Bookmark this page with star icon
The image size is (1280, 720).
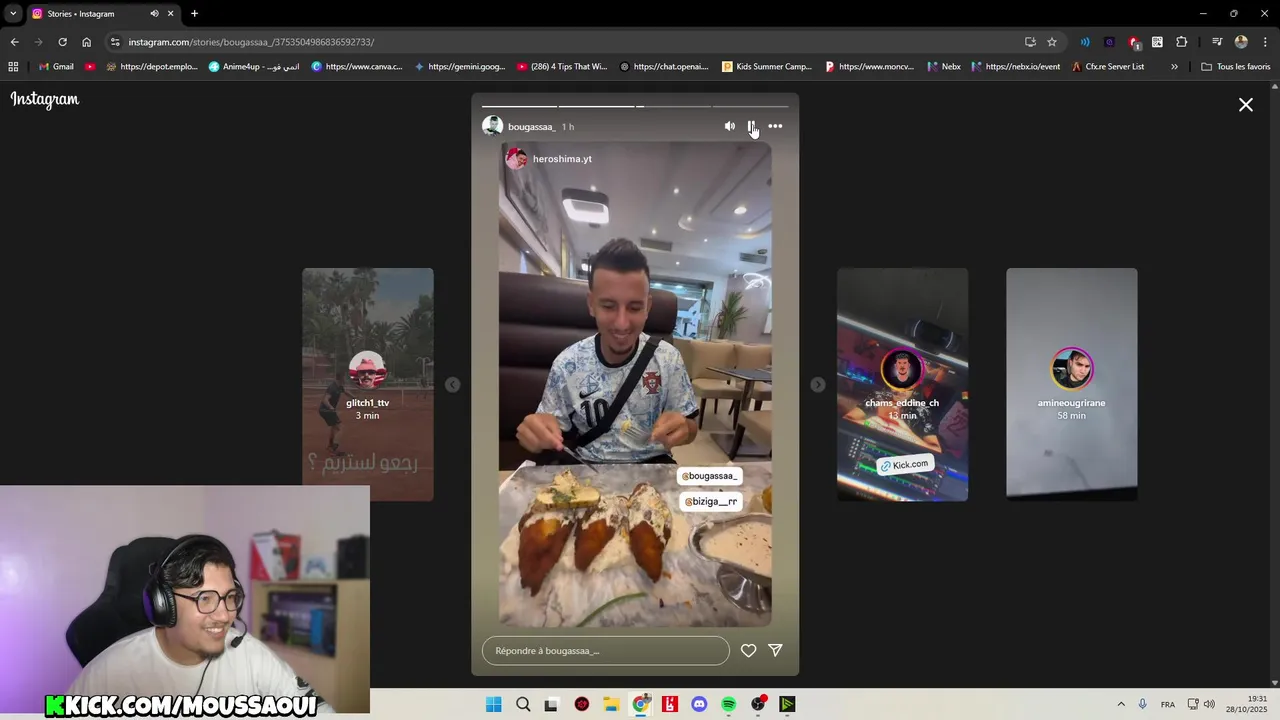click(1052, 42)
